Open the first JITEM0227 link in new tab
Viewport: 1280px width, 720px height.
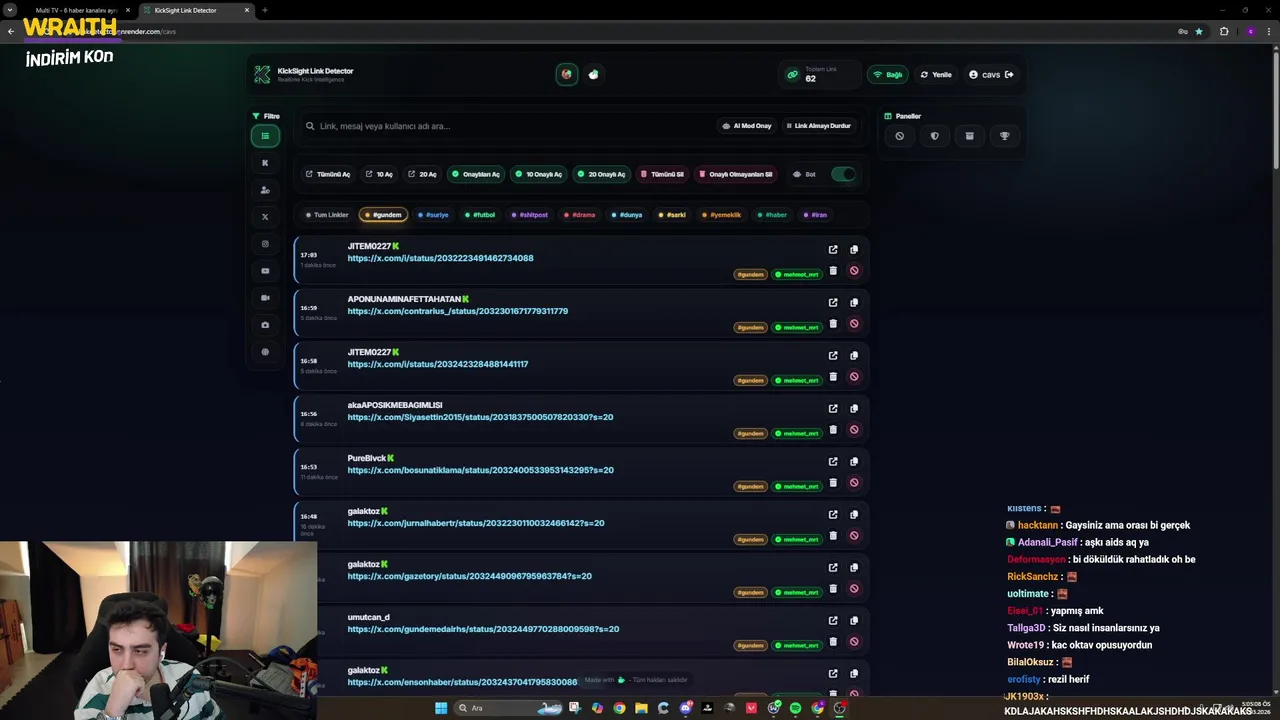833,250
